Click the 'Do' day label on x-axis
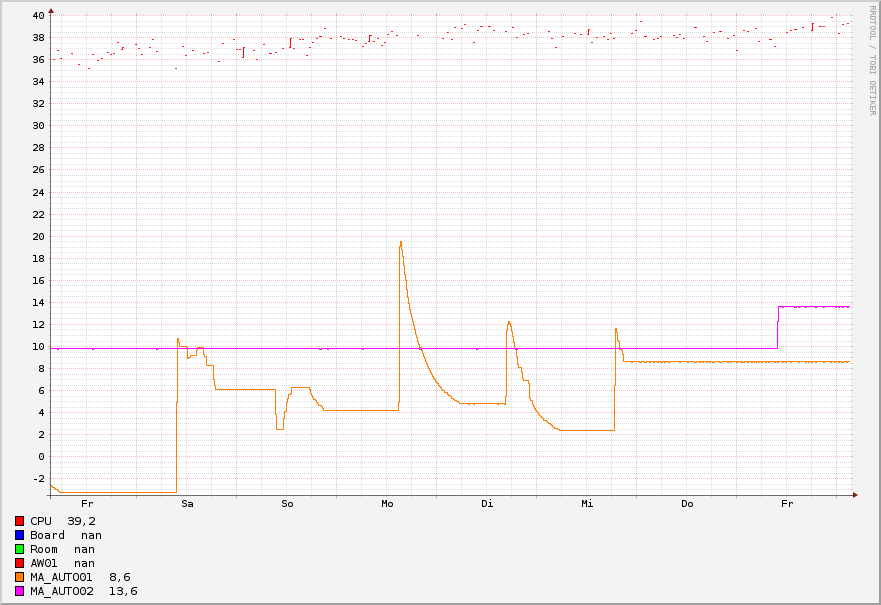Image resolution: width=881 pixels, height=605 pixels. 687,504
